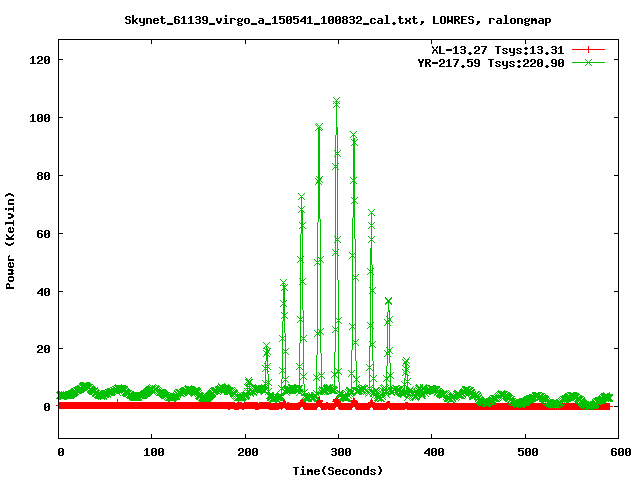The width and height of the screenshot is (640, 480).
Task: Click the 60 tick label on y-axis
Action: click(43, 234)
